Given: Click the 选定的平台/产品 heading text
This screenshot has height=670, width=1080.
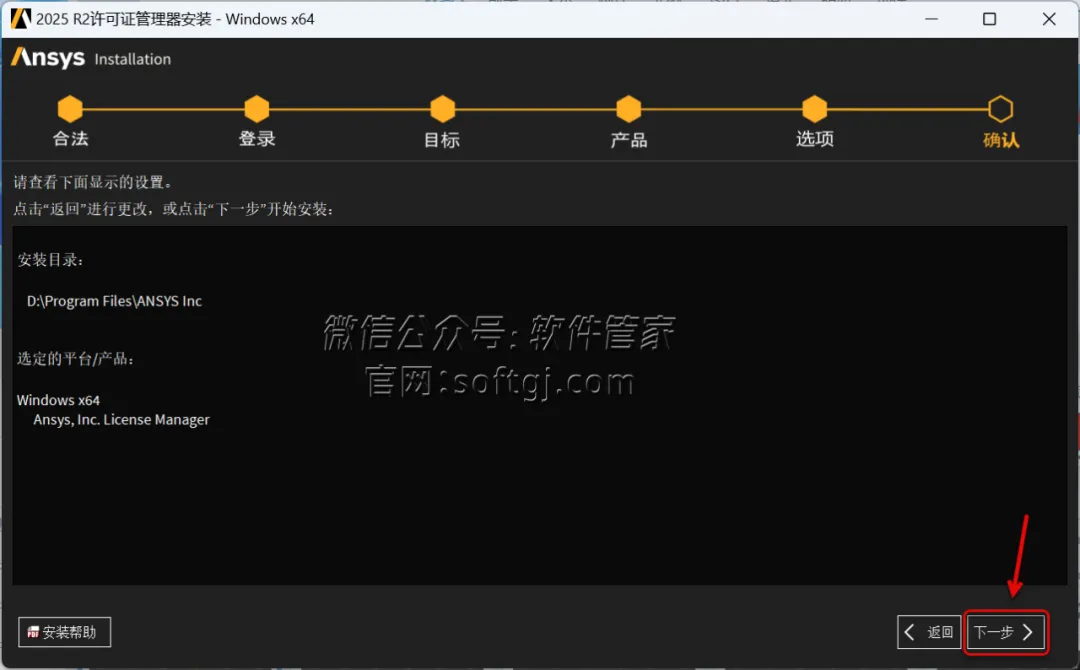Looking at the screenshot, I should pyautogui.click(x=75, y=359).
